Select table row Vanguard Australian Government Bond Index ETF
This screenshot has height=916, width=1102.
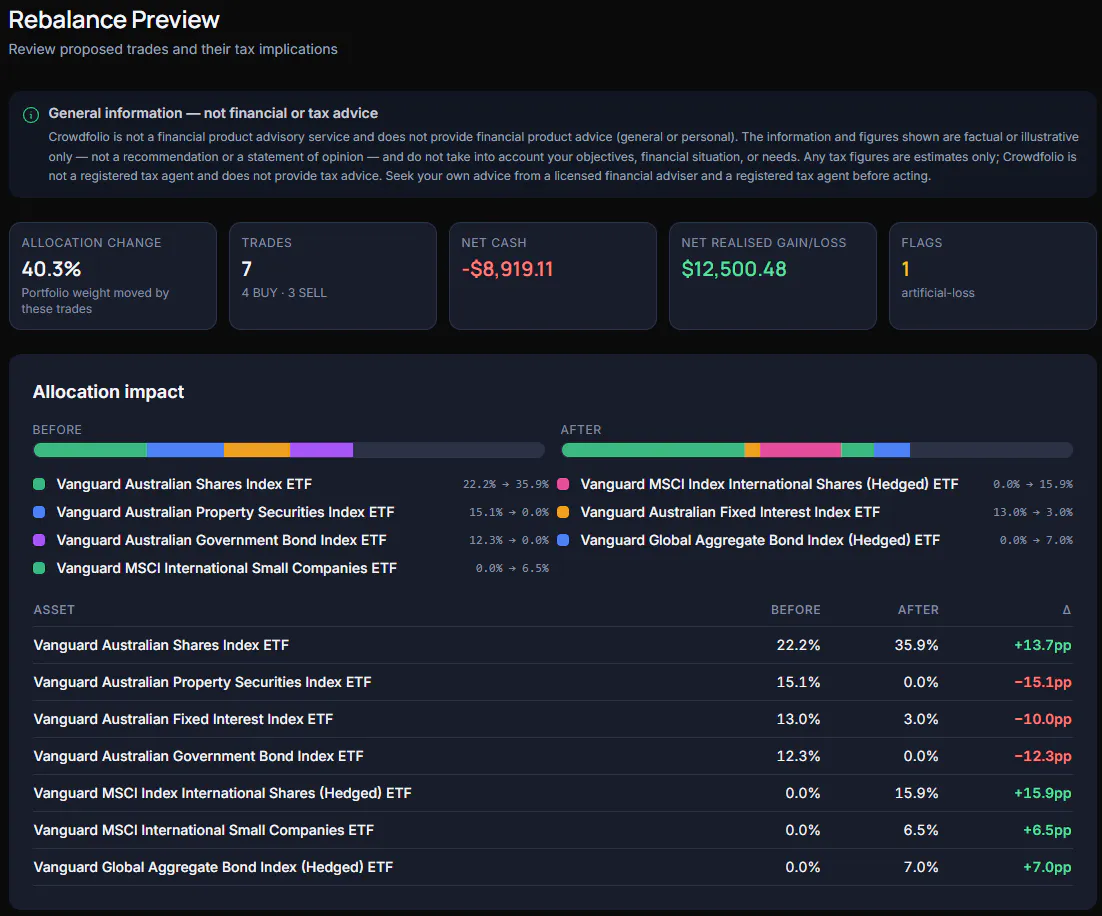coord(552,756)
